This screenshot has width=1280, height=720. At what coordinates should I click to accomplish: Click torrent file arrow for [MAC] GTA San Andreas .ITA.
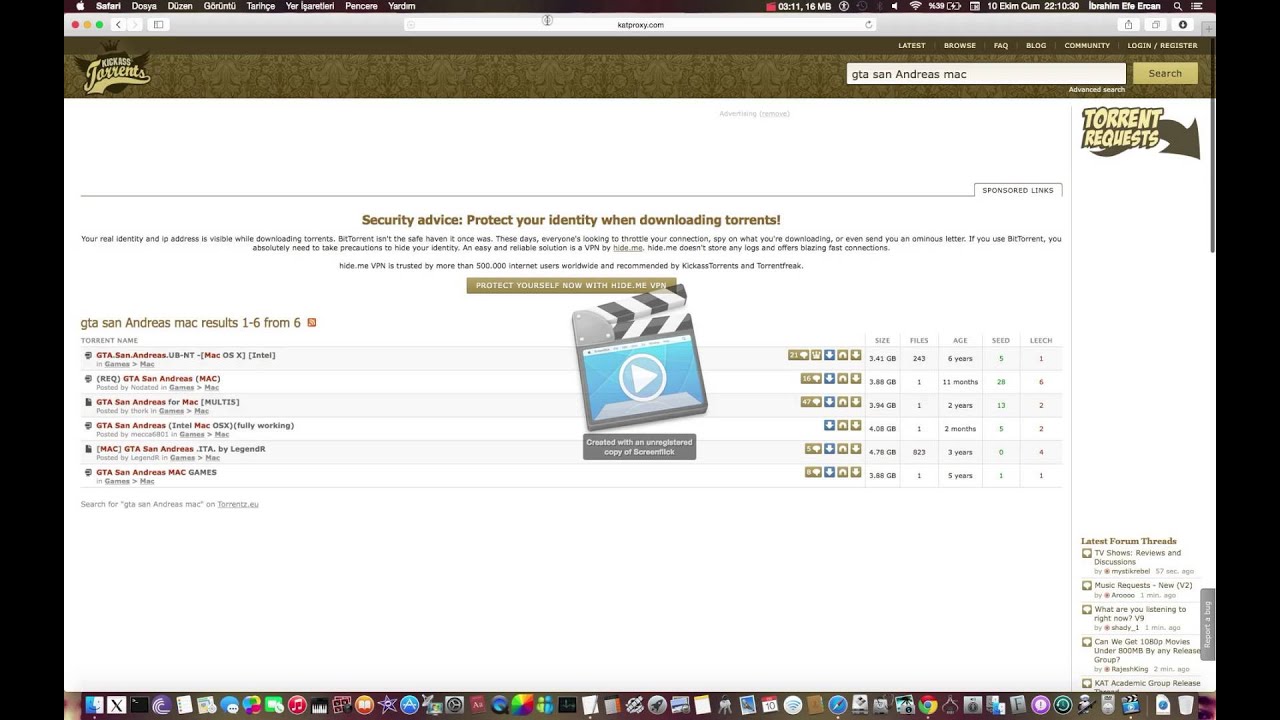pos(856,449)
